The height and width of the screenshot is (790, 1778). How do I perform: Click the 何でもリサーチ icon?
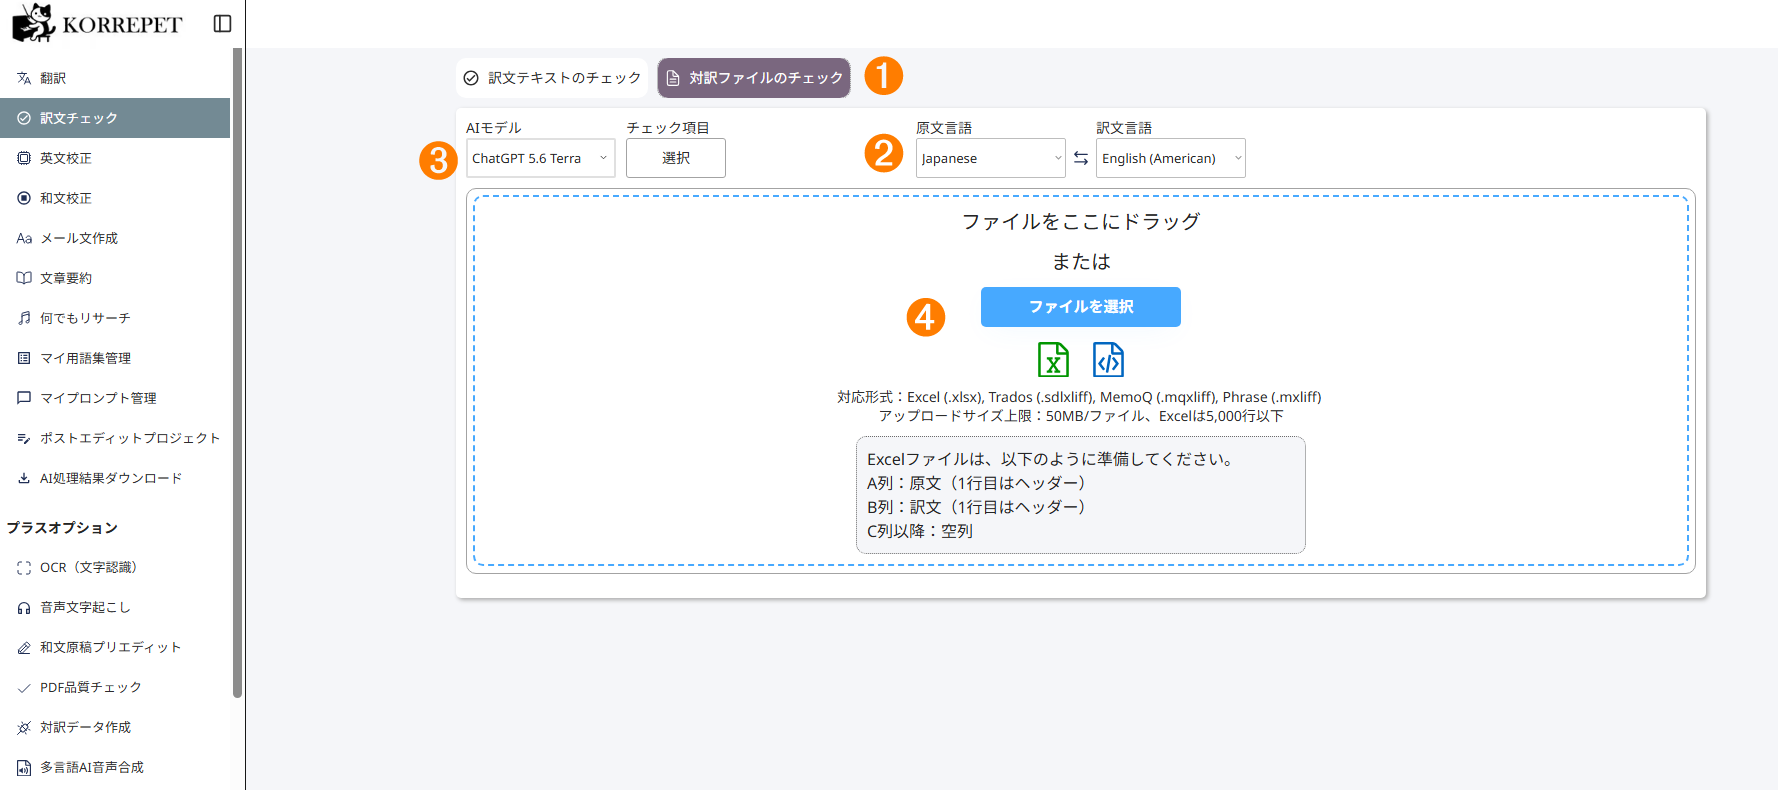pos(24,318)
